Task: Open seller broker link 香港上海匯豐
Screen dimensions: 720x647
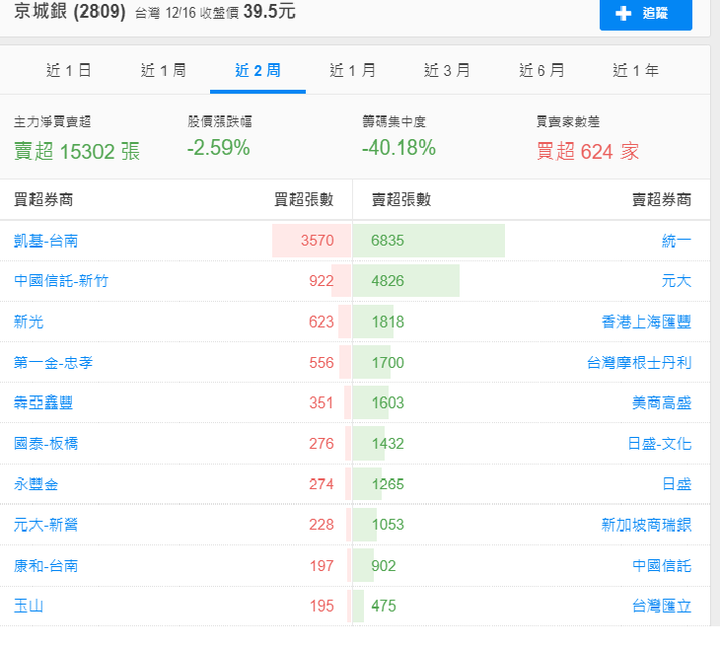Action: tap(647, 321)
